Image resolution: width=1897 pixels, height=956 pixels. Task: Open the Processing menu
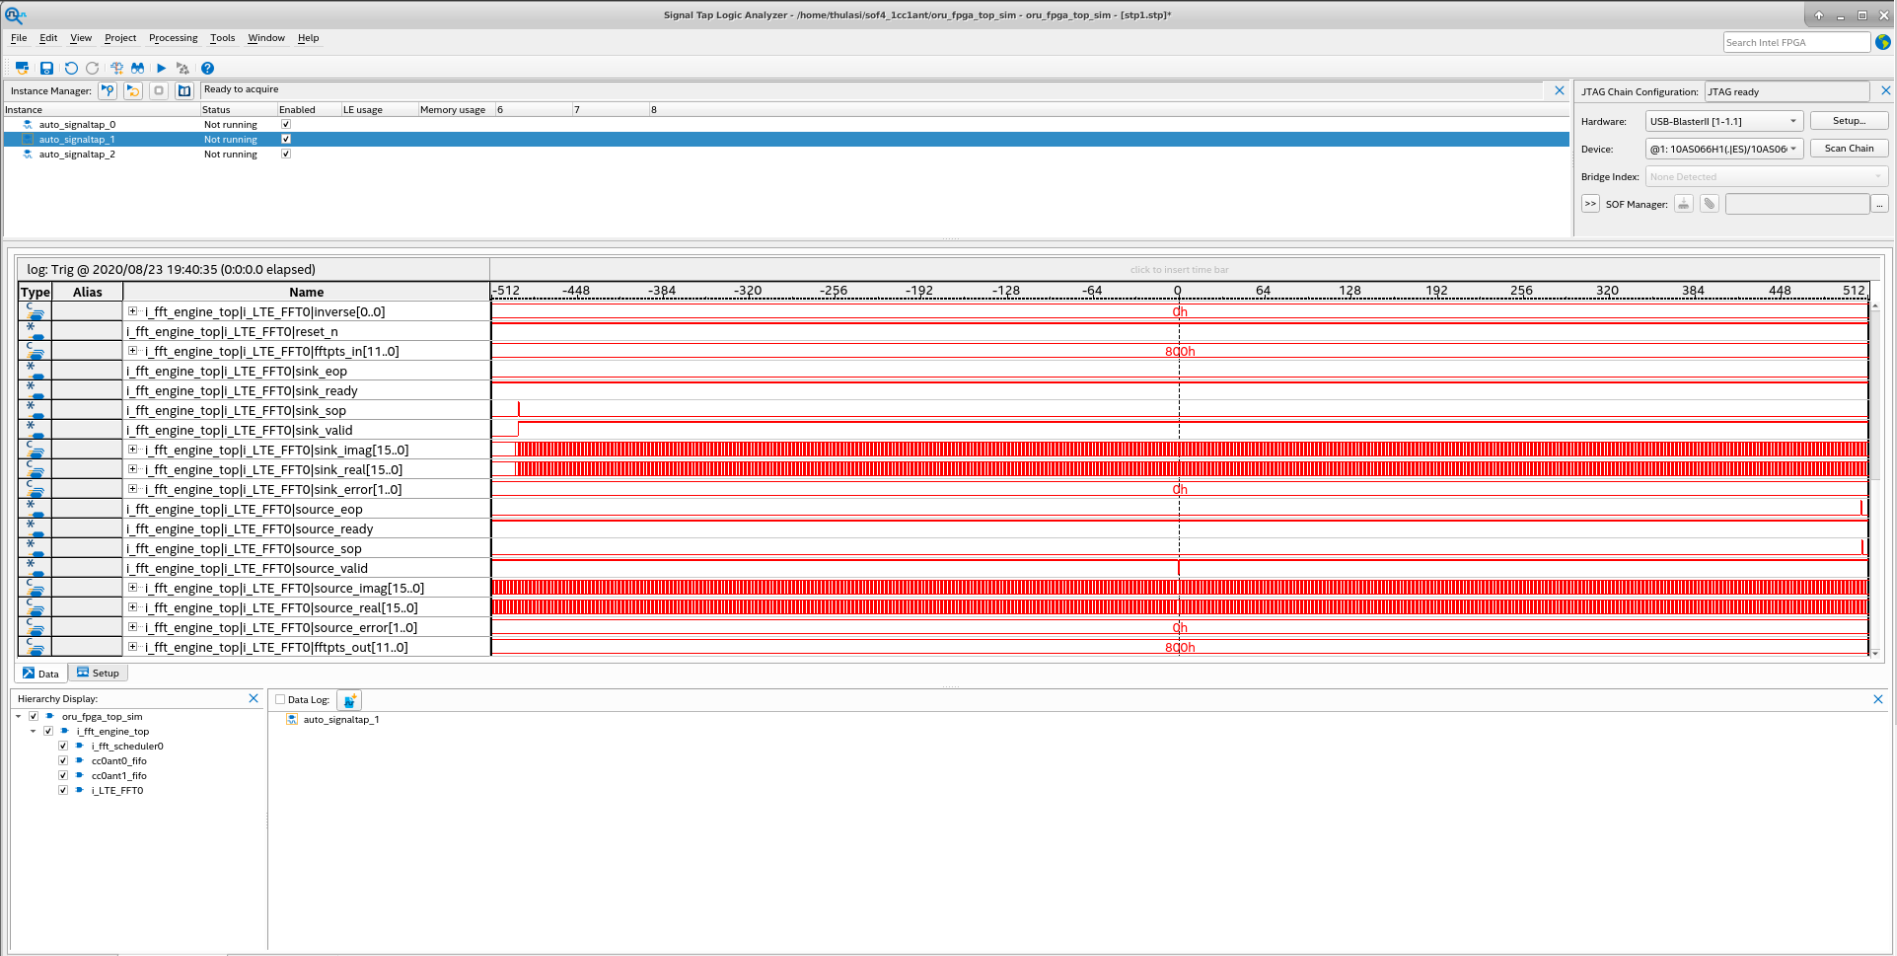[173, 38]
